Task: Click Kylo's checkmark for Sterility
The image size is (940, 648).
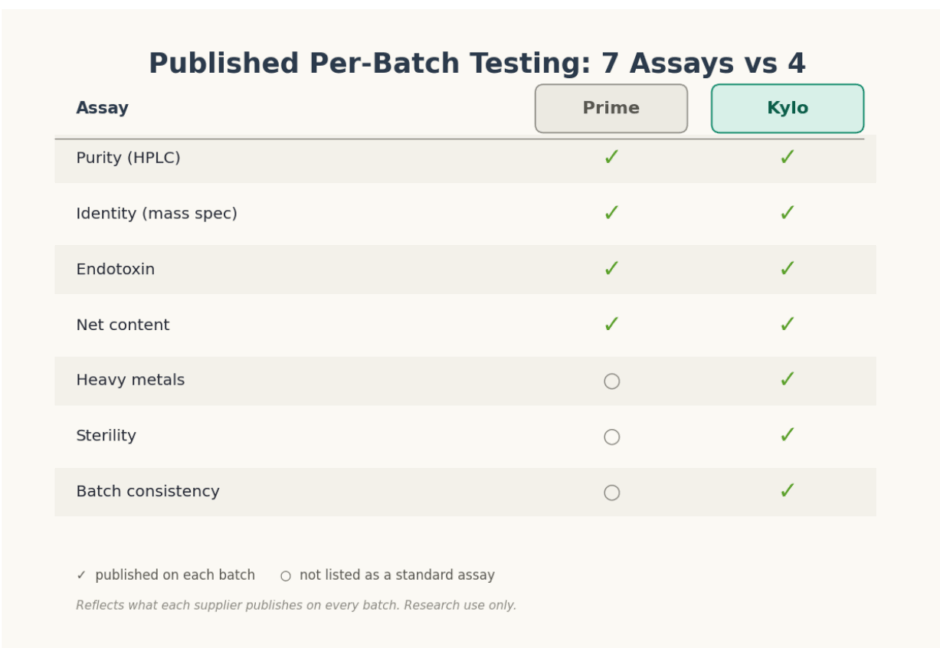Action: [787, 435]
